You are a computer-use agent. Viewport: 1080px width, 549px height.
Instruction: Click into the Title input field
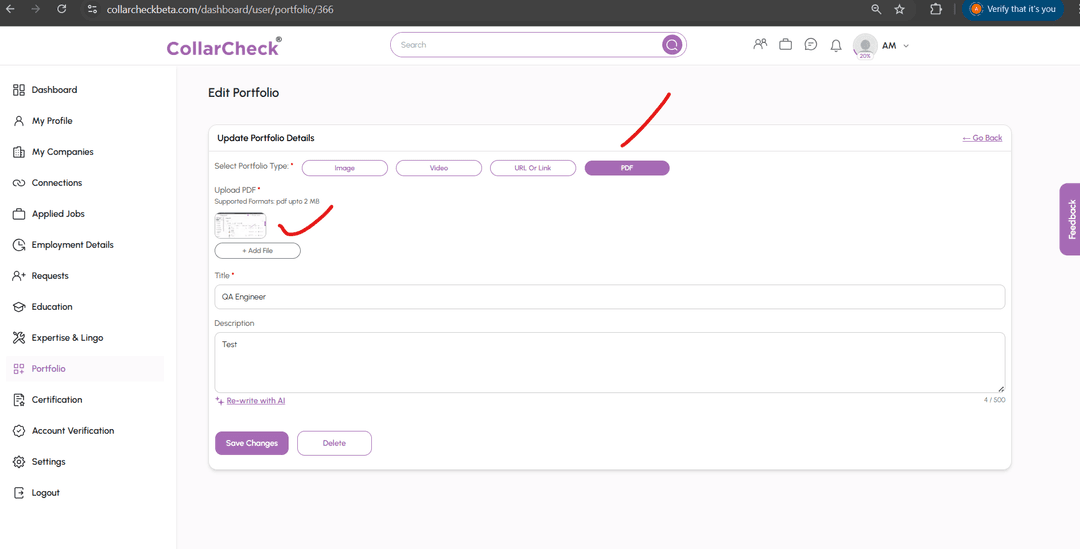[x=609, y=297]
